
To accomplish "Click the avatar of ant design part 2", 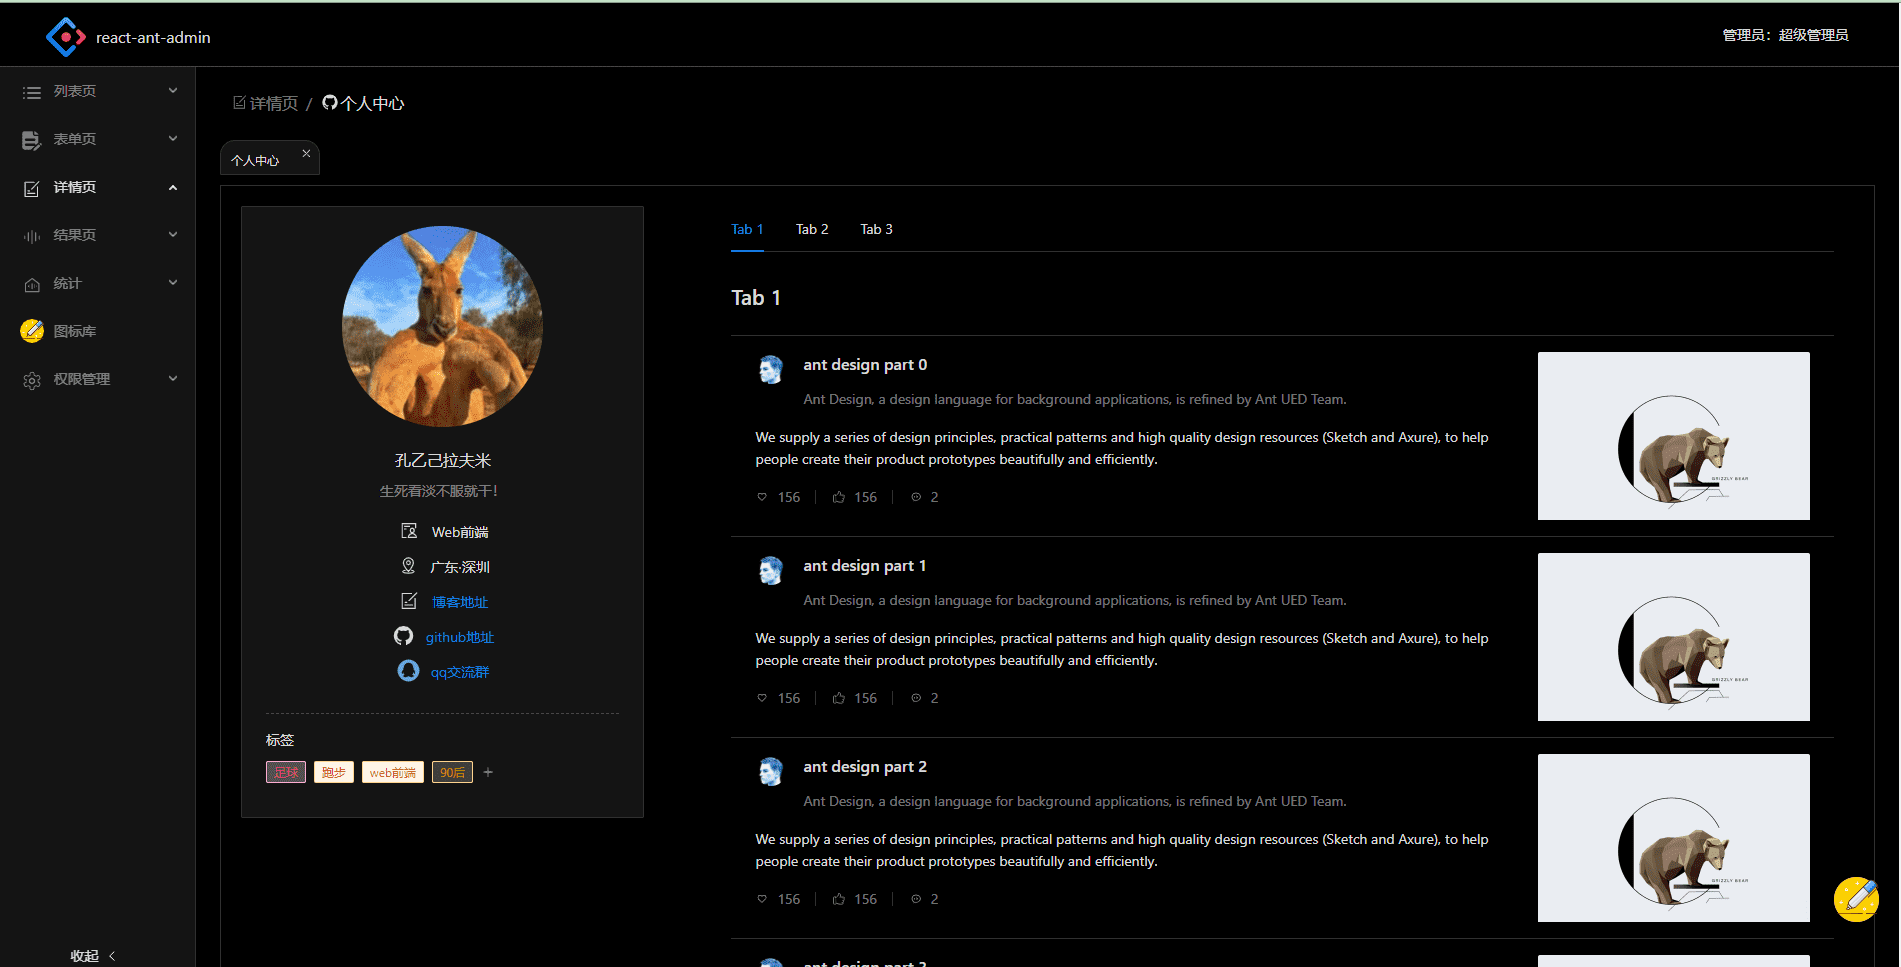I will coord(771,772).
